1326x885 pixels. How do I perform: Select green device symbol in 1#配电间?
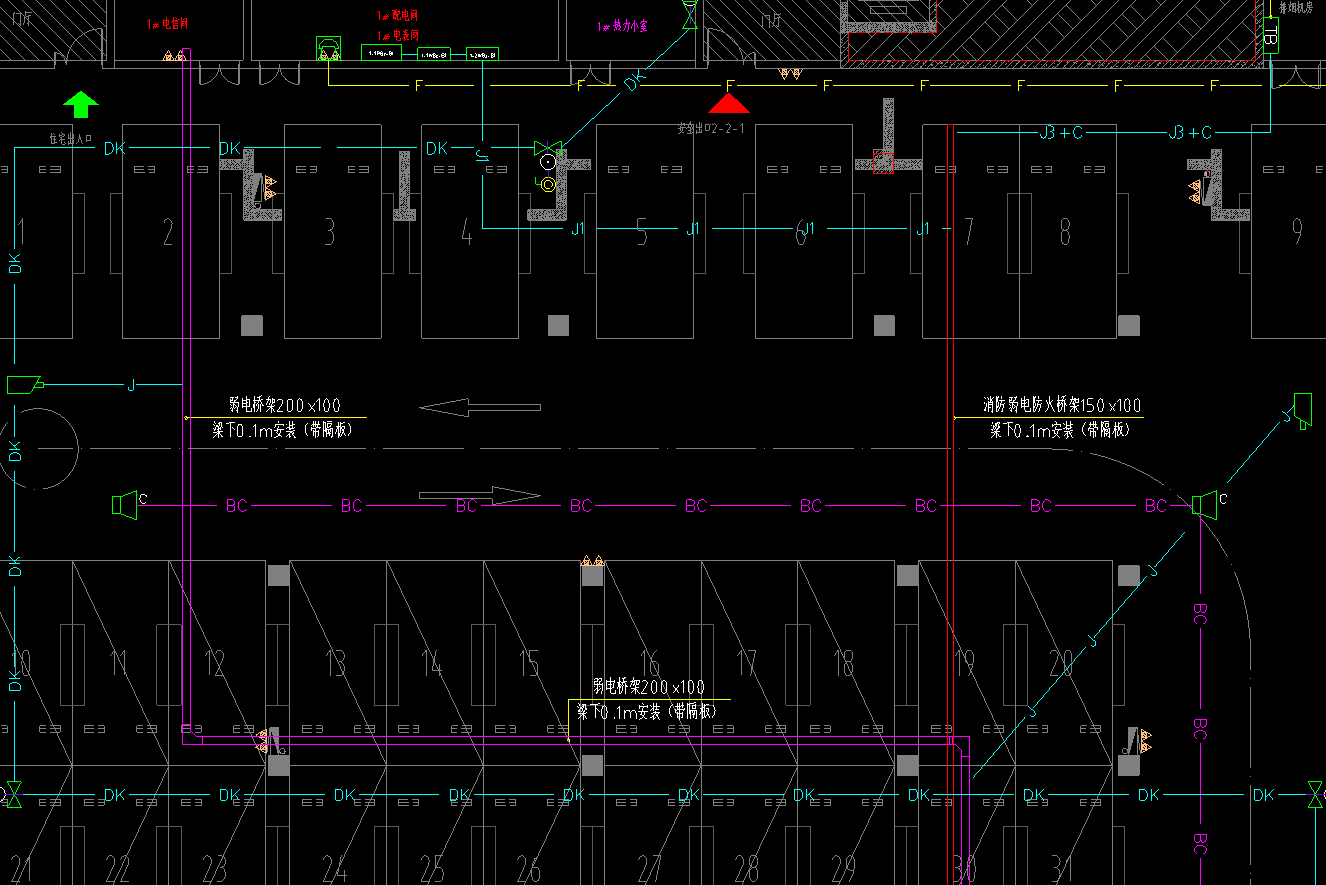point(328,50)
